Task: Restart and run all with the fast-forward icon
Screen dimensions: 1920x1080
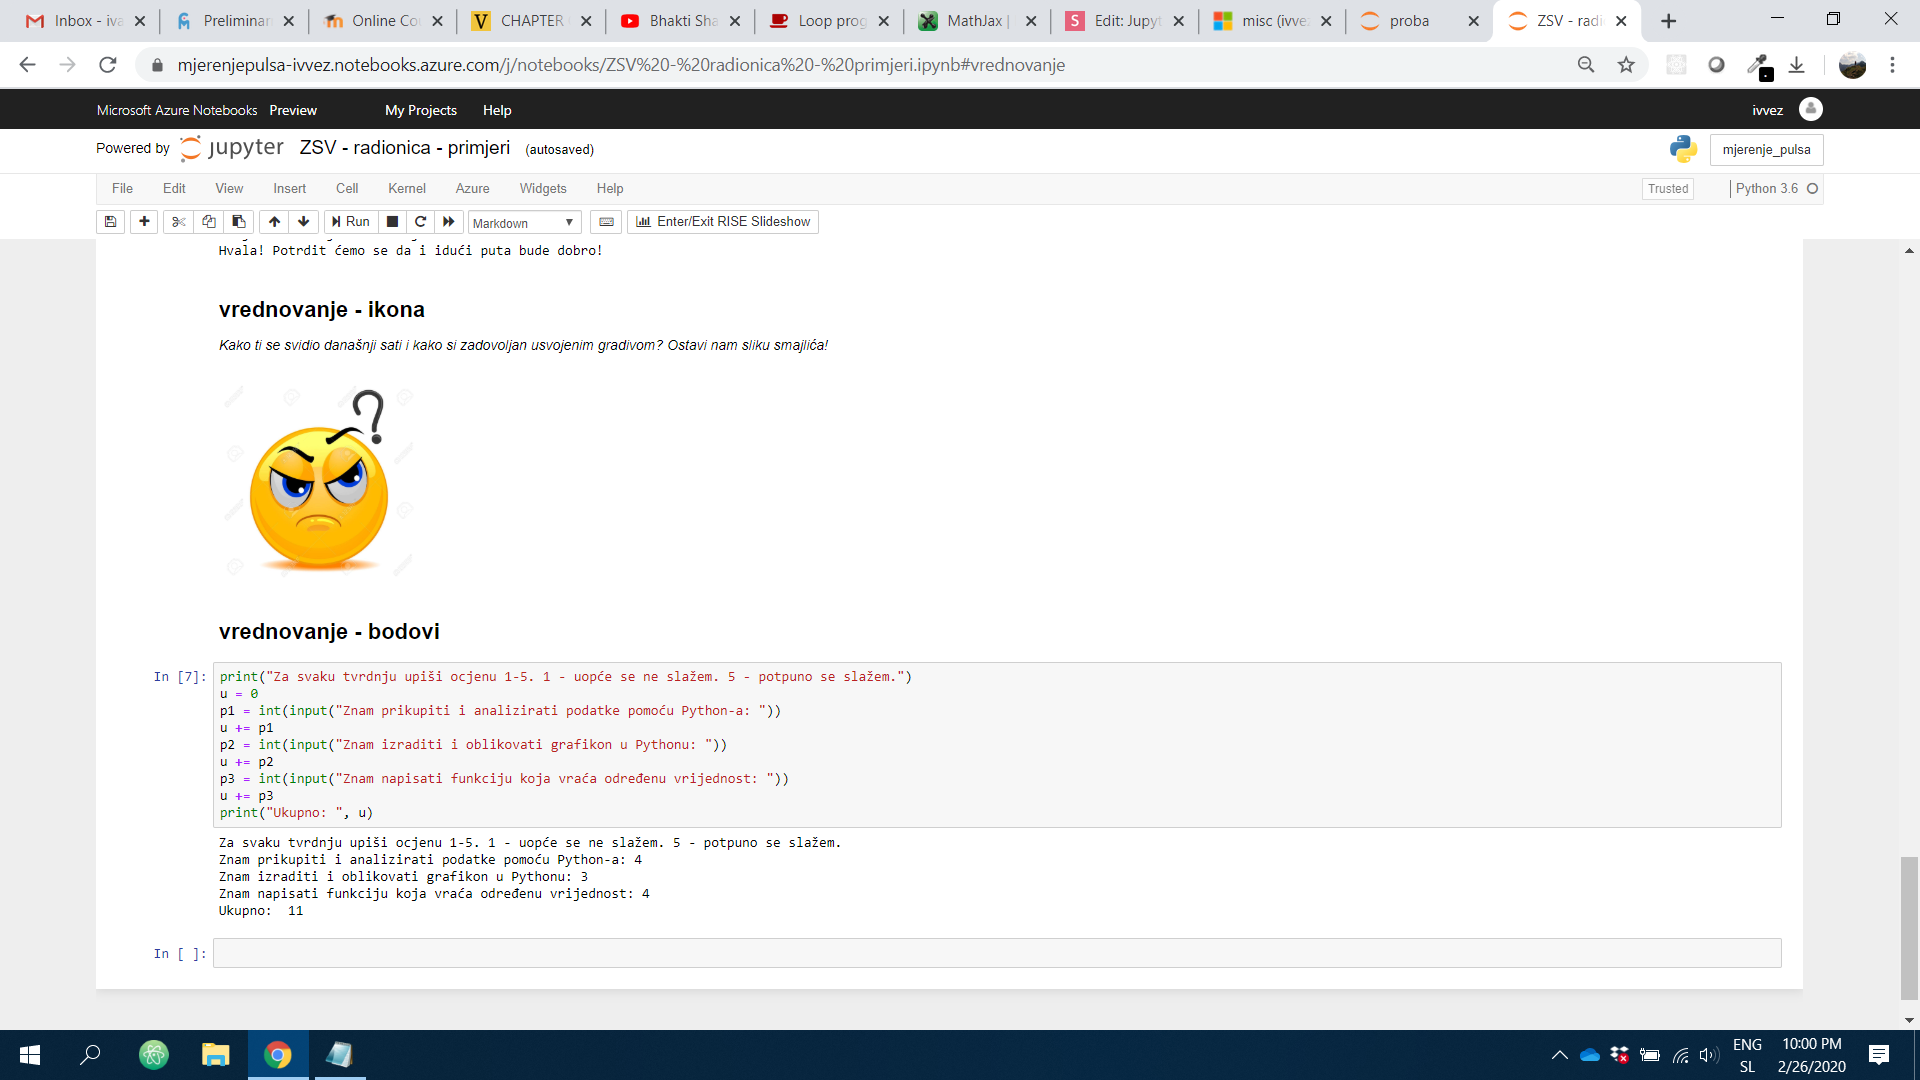Action: (x=449, y=222)
